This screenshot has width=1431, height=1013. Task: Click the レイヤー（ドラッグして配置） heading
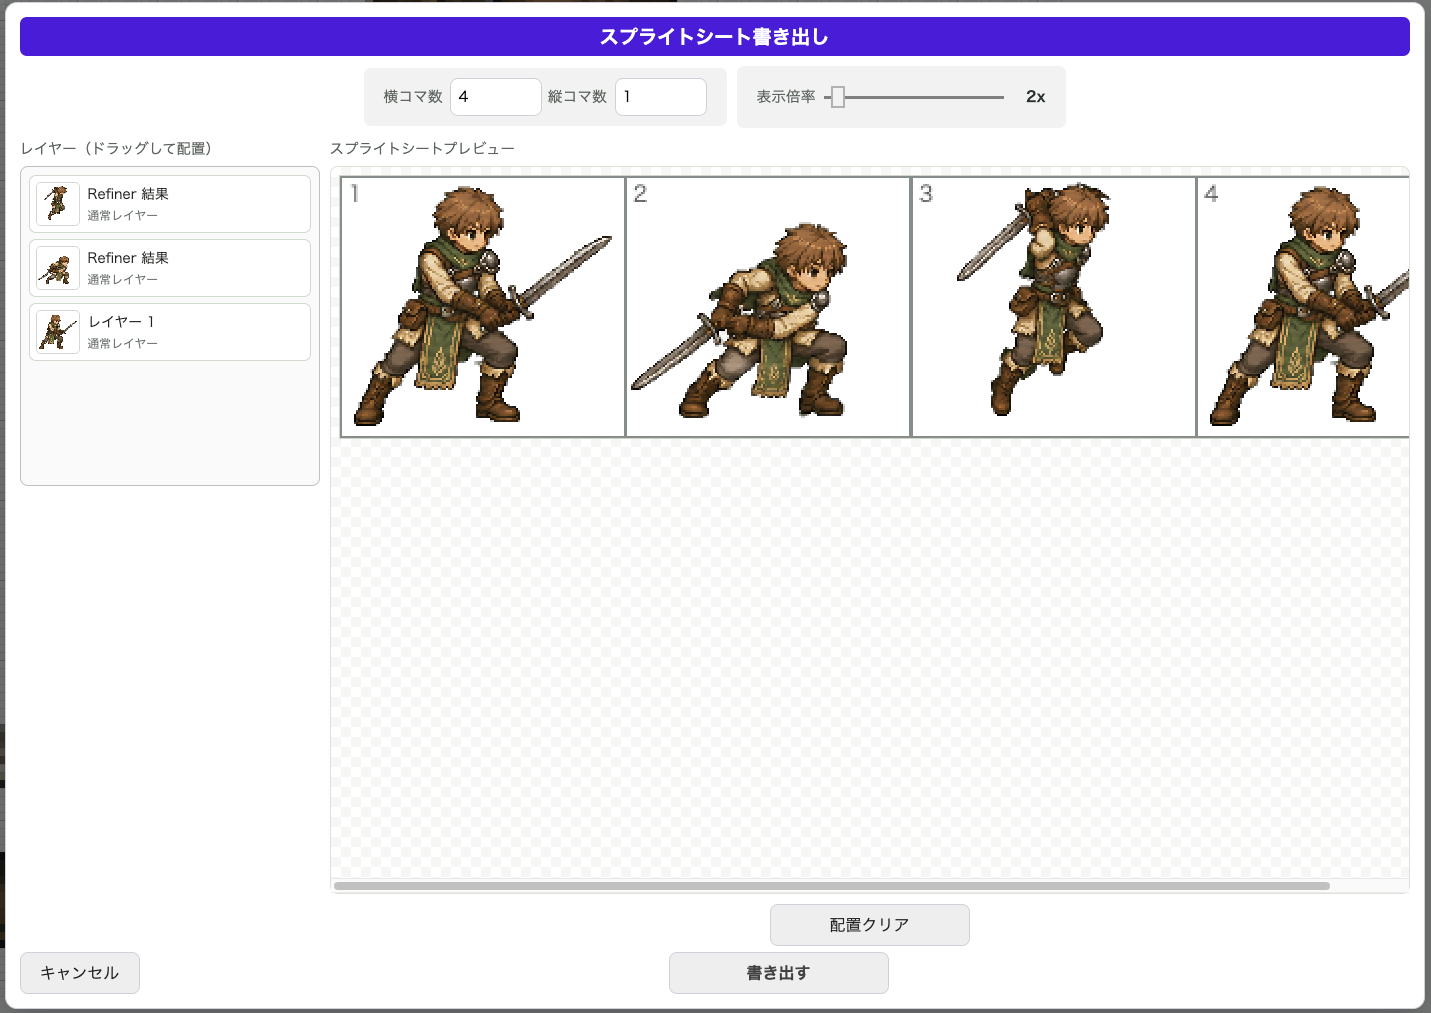116,148
